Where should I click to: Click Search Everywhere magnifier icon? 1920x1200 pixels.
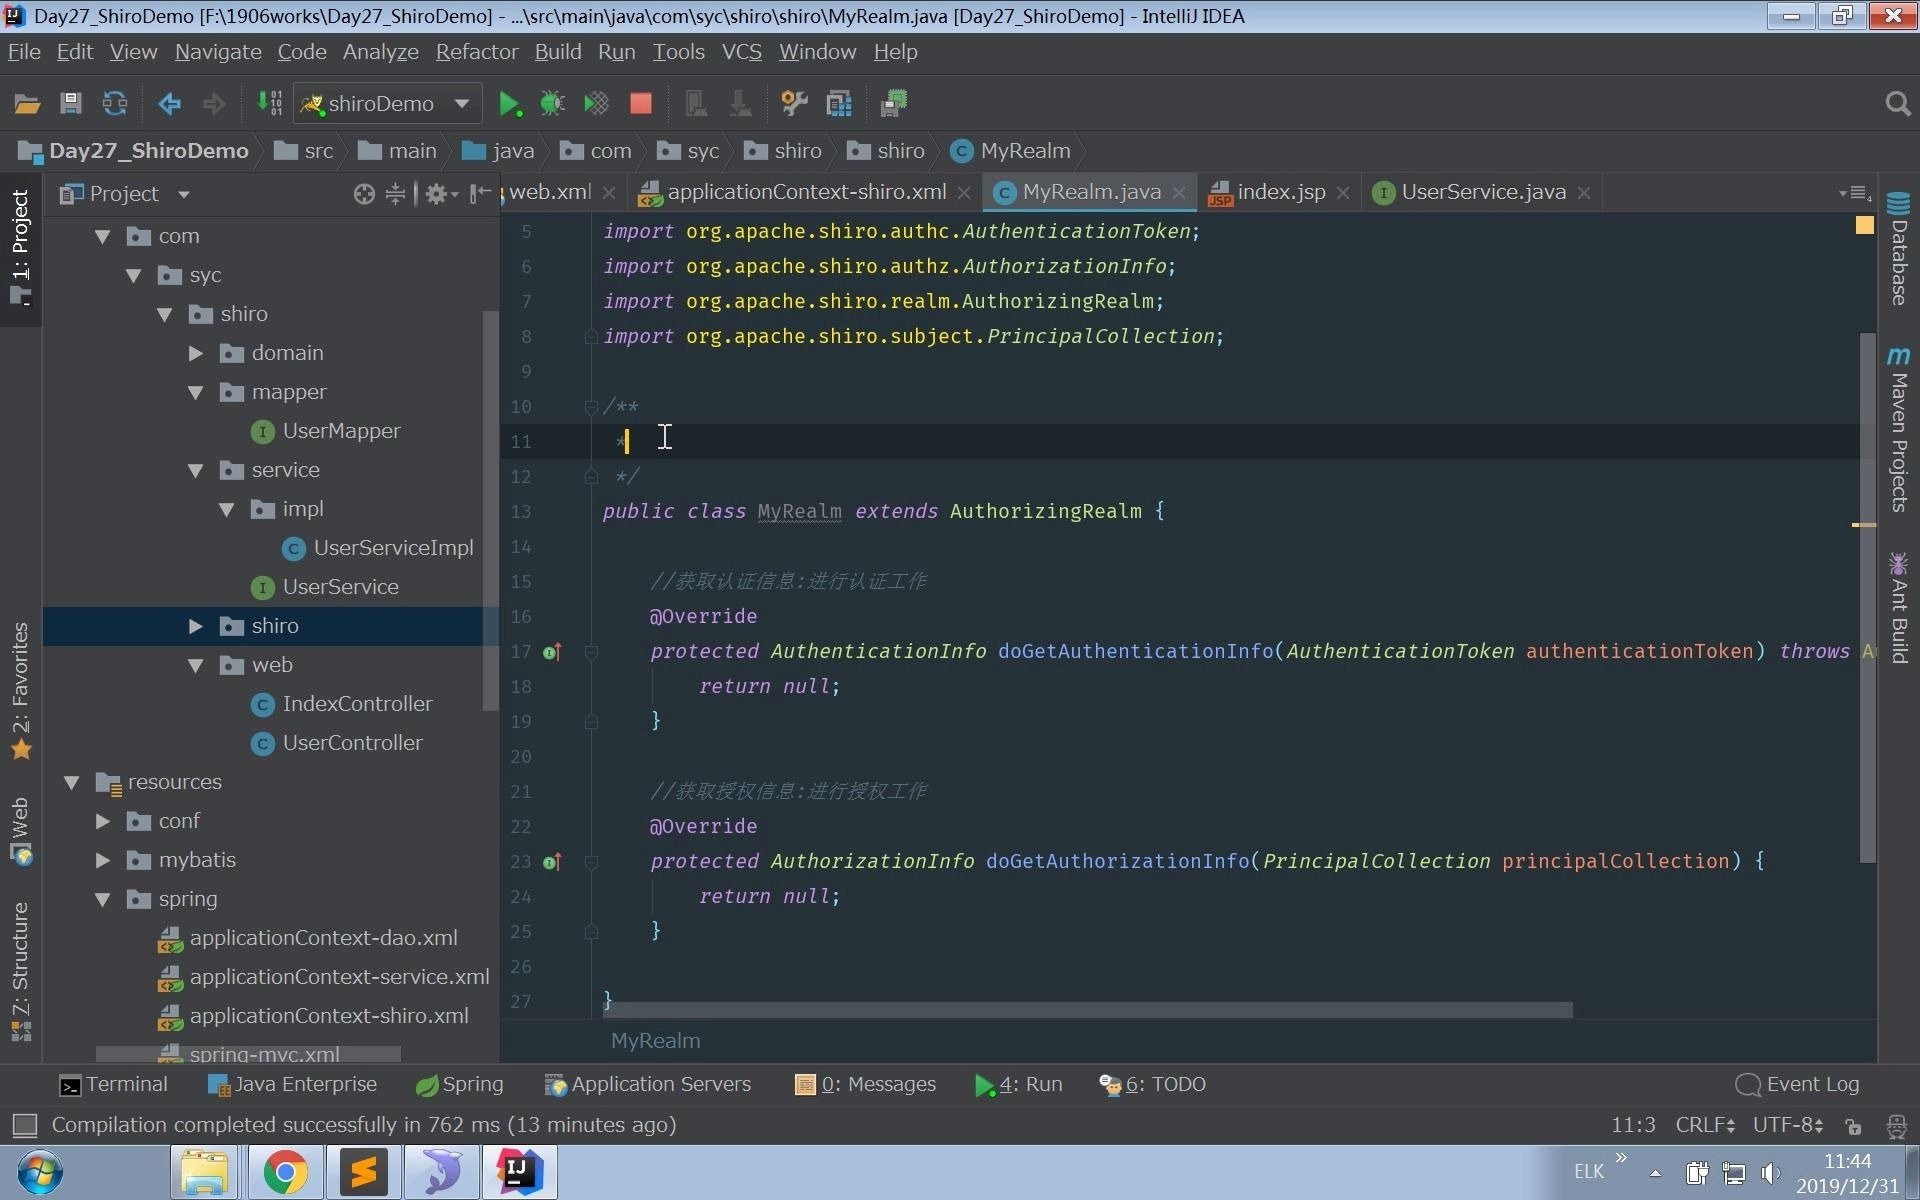click(x=1897, y=103)
